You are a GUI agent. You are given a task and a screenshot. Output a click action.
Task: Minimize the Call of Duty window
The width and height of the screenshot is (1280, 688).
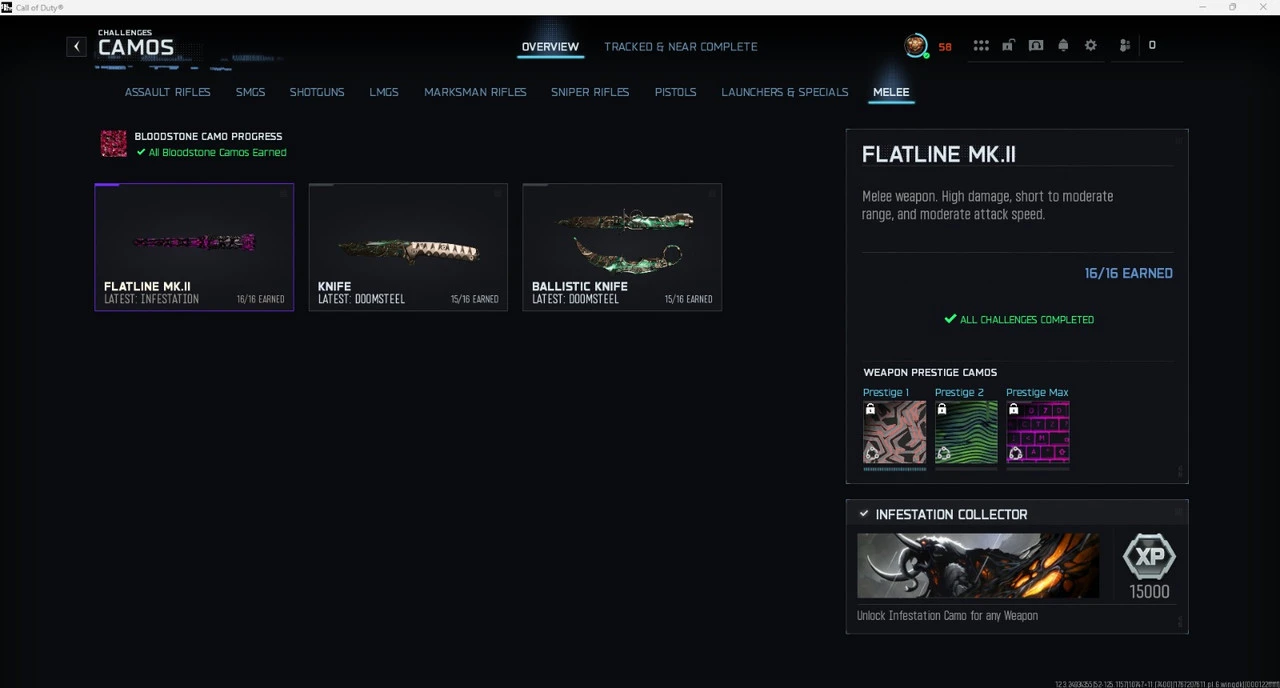[1203, 7]
